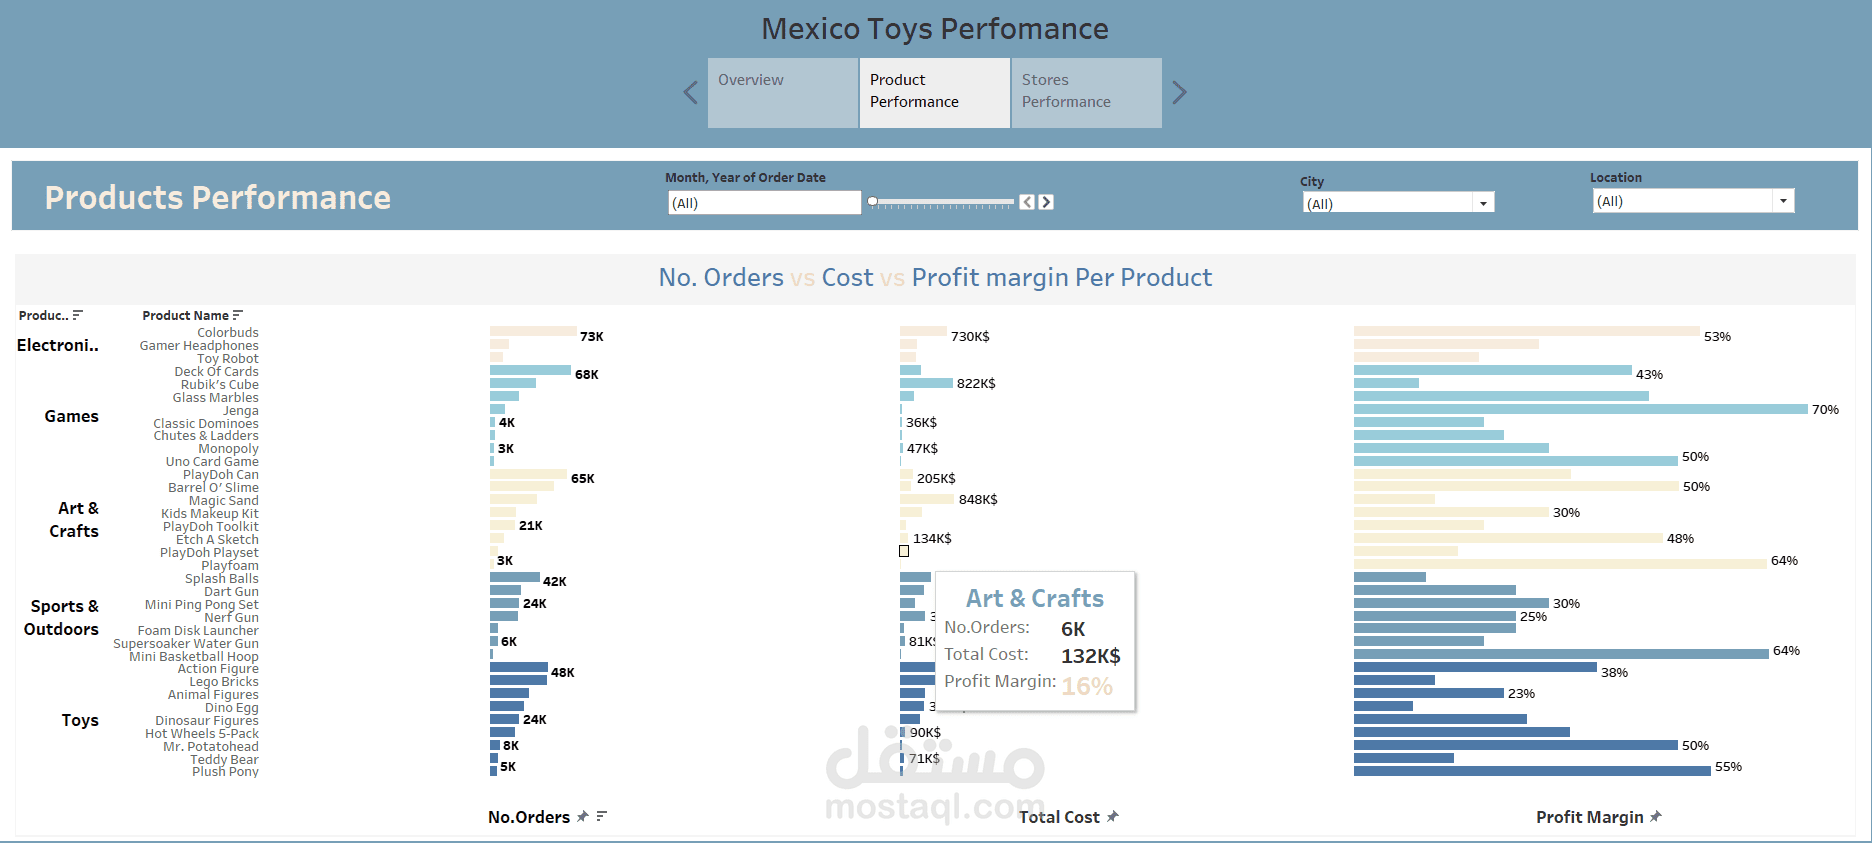Click the highlighted Playfoam cost mark square
This screenshot has width=1872, height=843.
904,551
